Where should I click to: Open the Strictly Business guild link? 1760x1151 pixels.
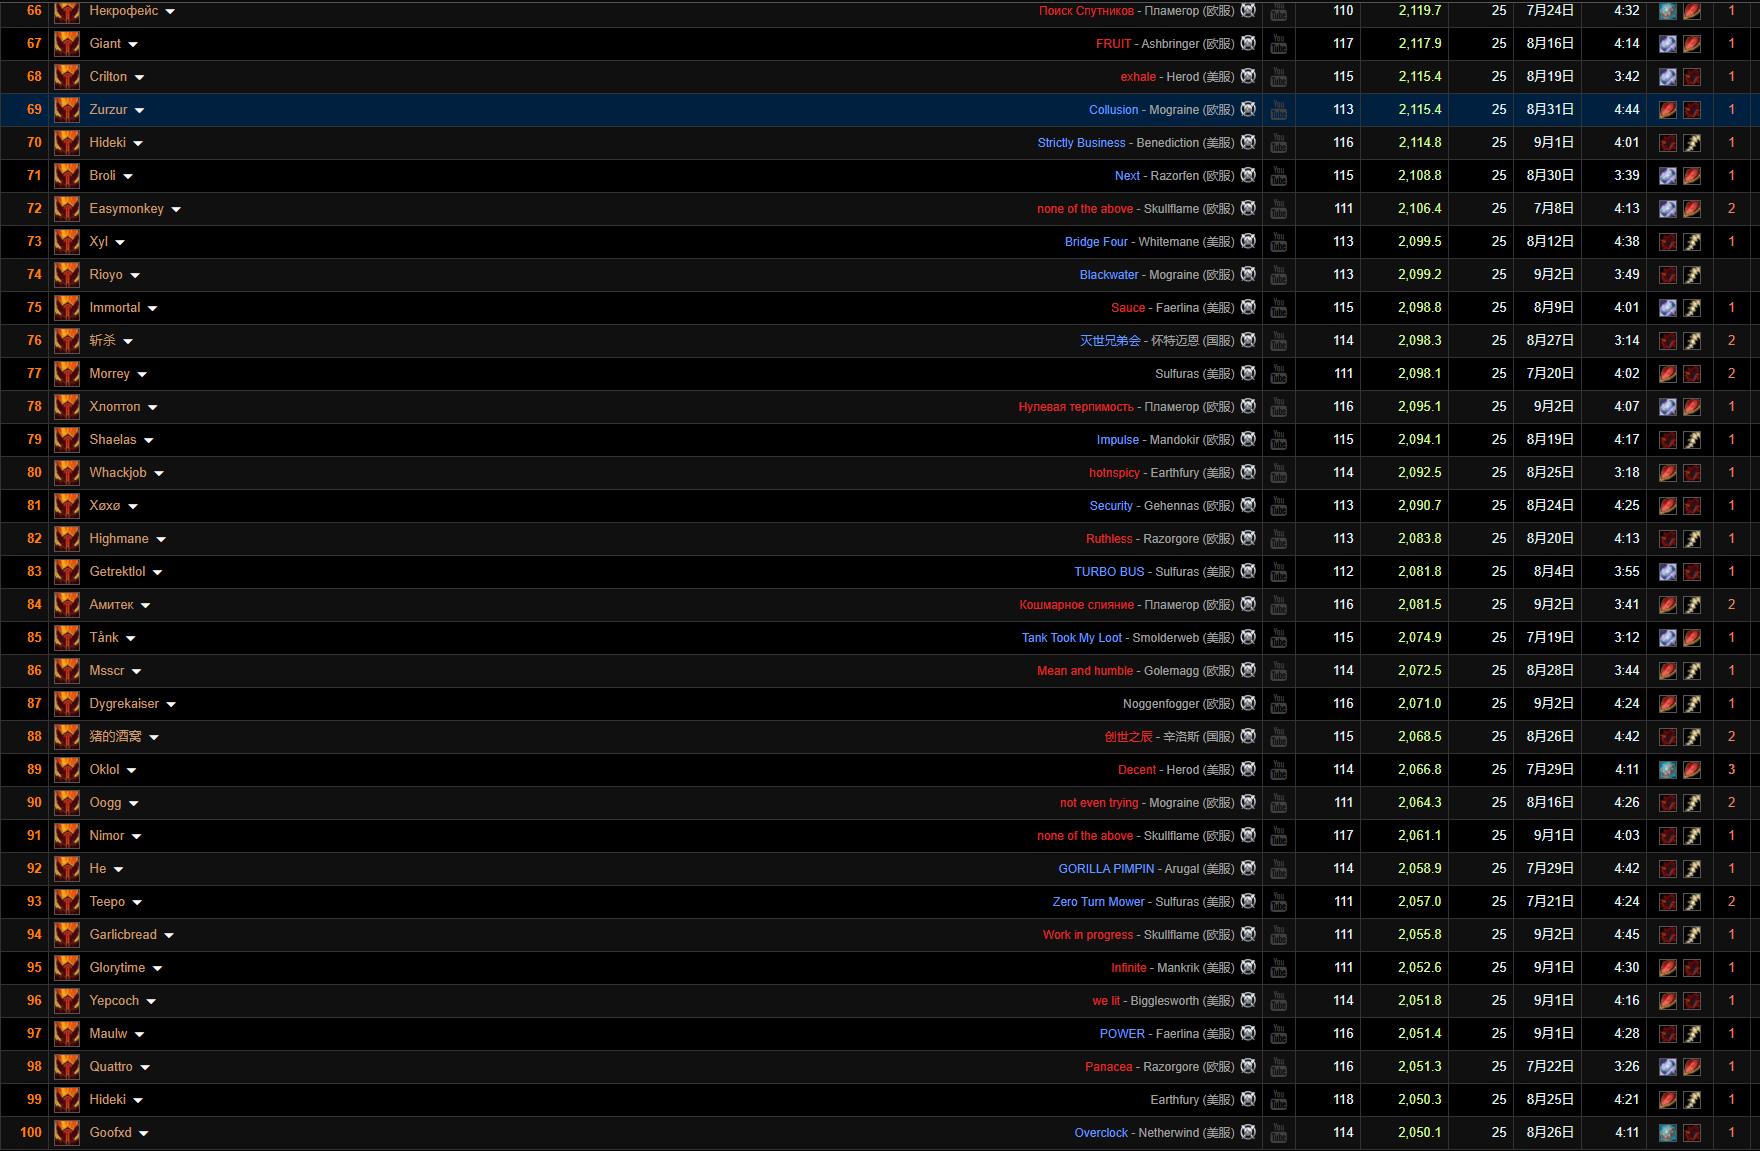(x=1080, y=143)
